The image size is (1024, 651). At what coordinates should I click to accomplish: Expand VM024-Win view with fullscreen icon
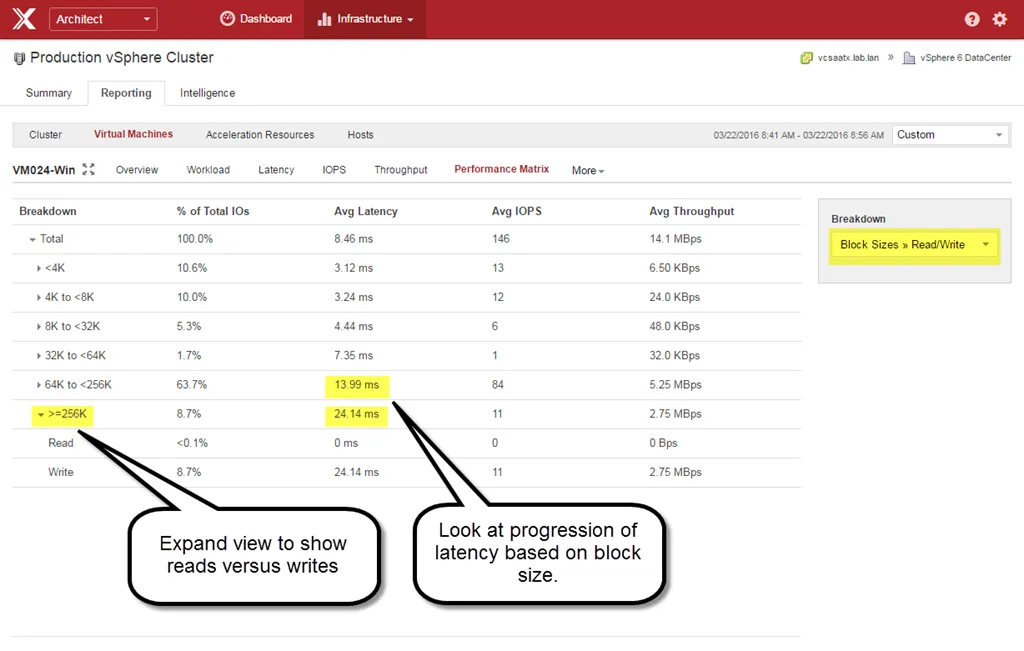click(88, 170)
